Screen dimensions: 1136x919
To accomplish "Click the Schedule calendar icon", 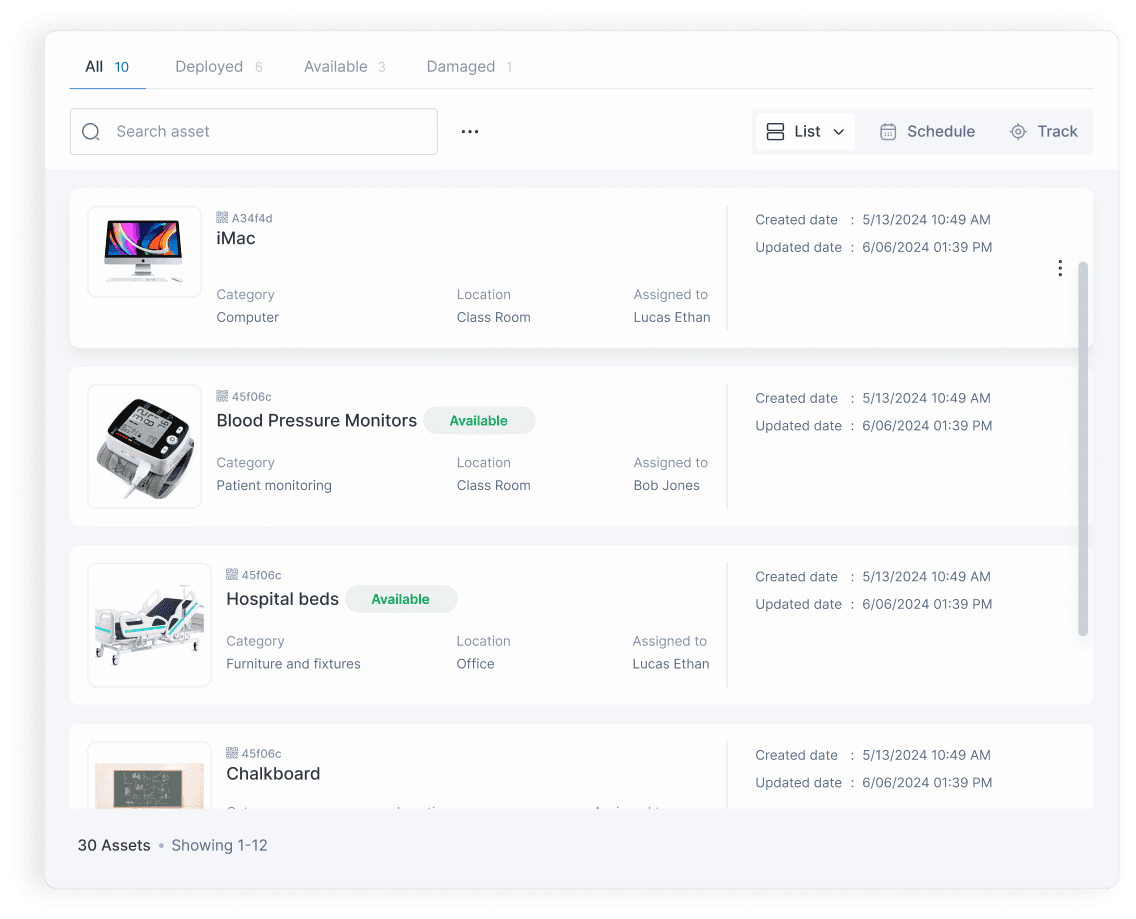I will 888,131.
